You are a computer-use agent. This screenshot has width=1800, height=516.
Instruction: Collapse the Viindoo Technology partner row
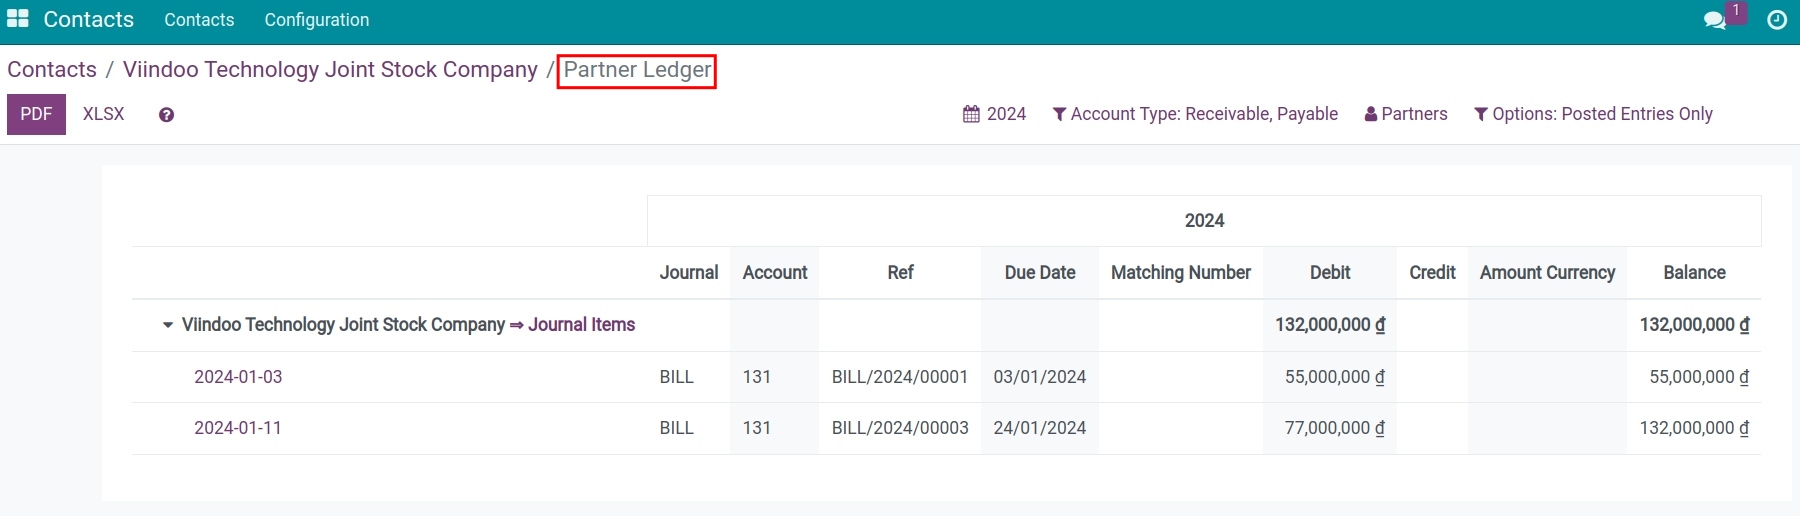click(168, 325)
